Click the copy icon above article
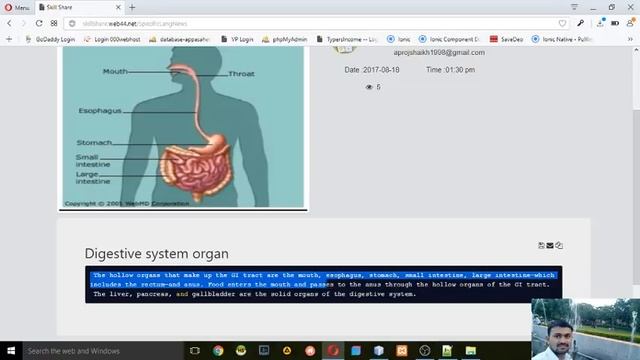This screenshot has width=640, height=360. click(x=559, y=245)
